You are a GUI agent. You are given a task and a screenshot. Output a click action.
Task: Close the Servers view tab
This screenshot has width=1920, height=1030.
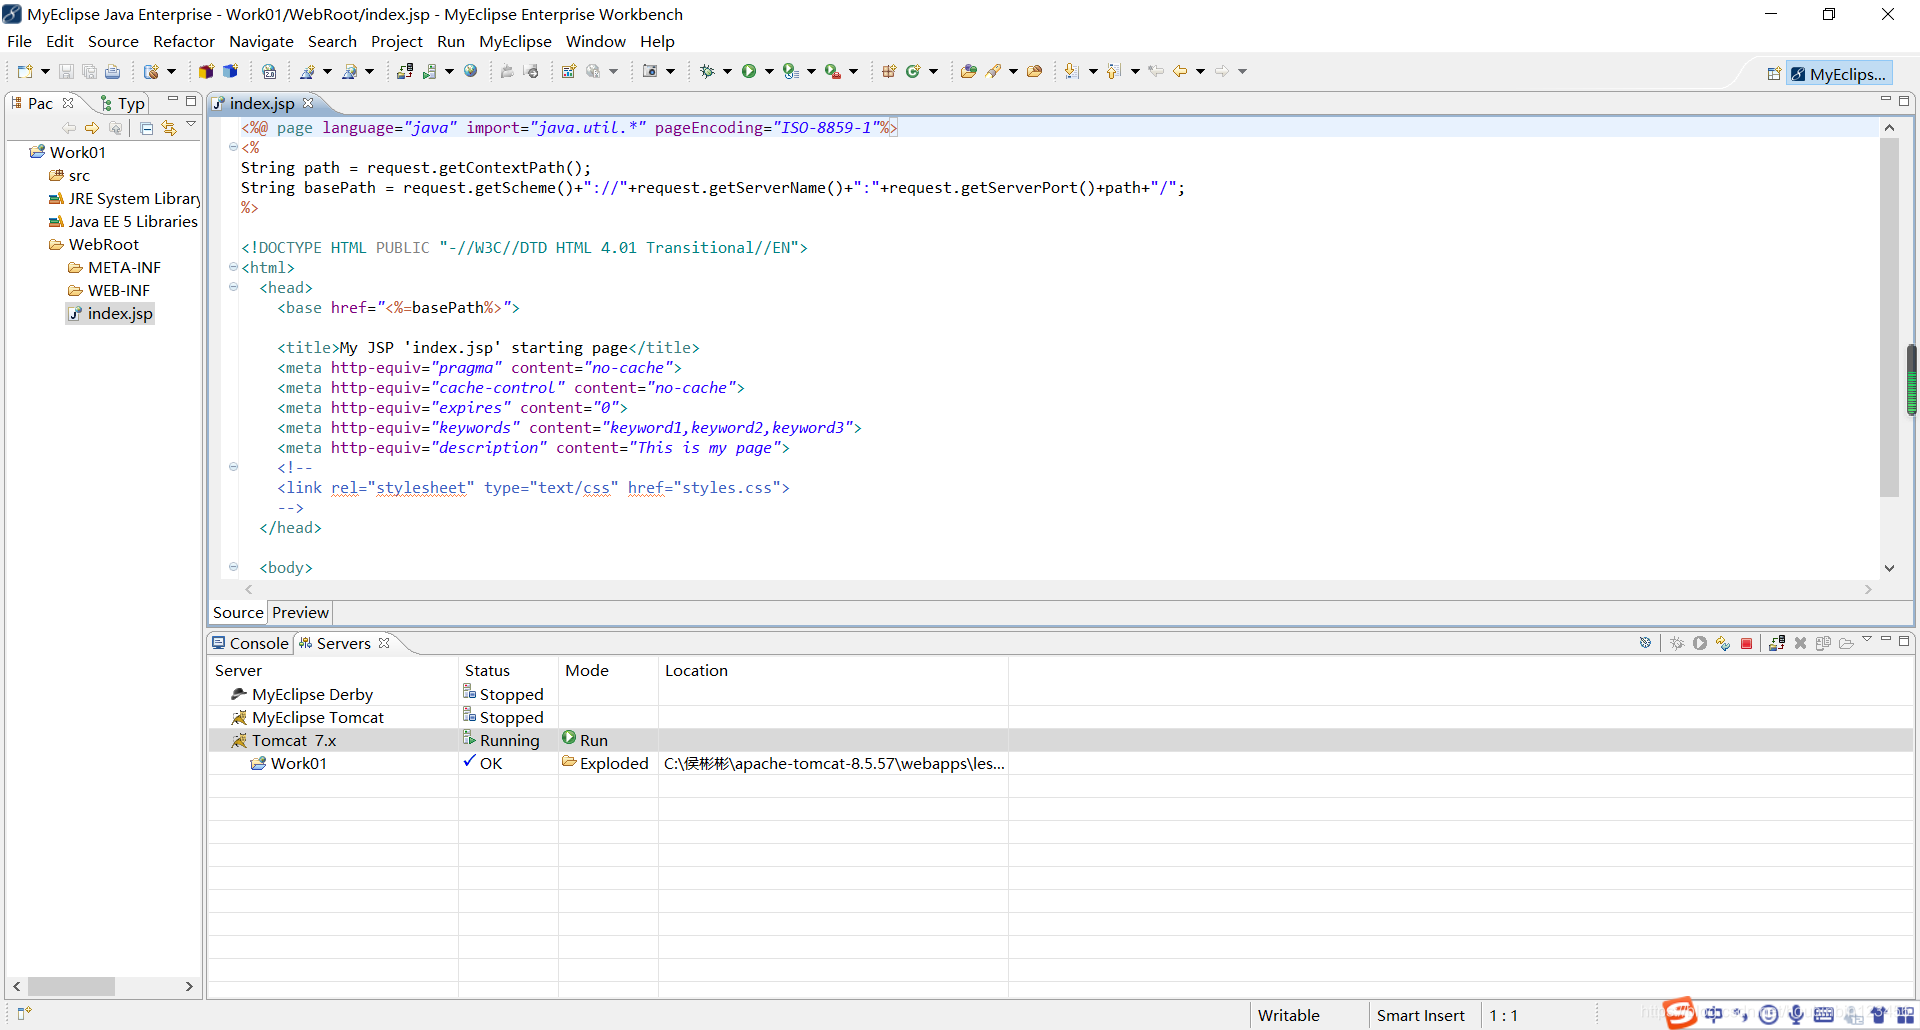click(384, 643)
